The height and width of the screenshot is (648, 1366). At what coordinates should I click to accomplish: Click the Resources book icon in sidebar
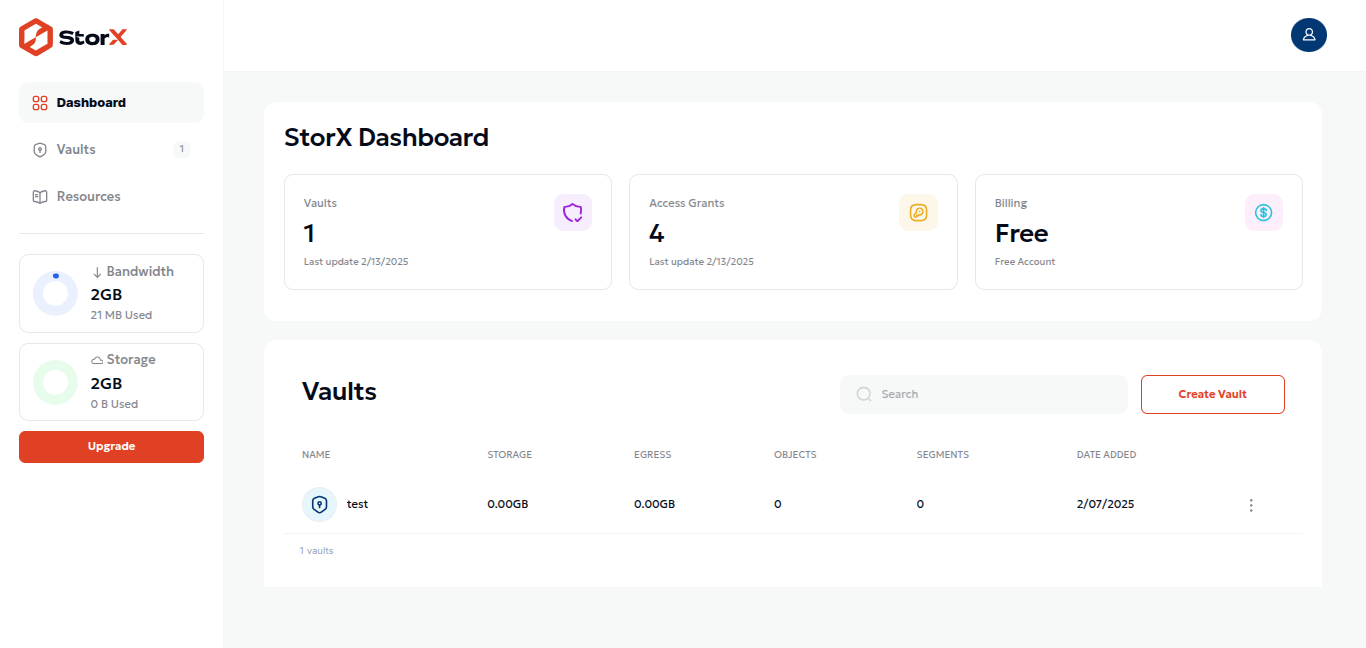[x=40, y=197]
